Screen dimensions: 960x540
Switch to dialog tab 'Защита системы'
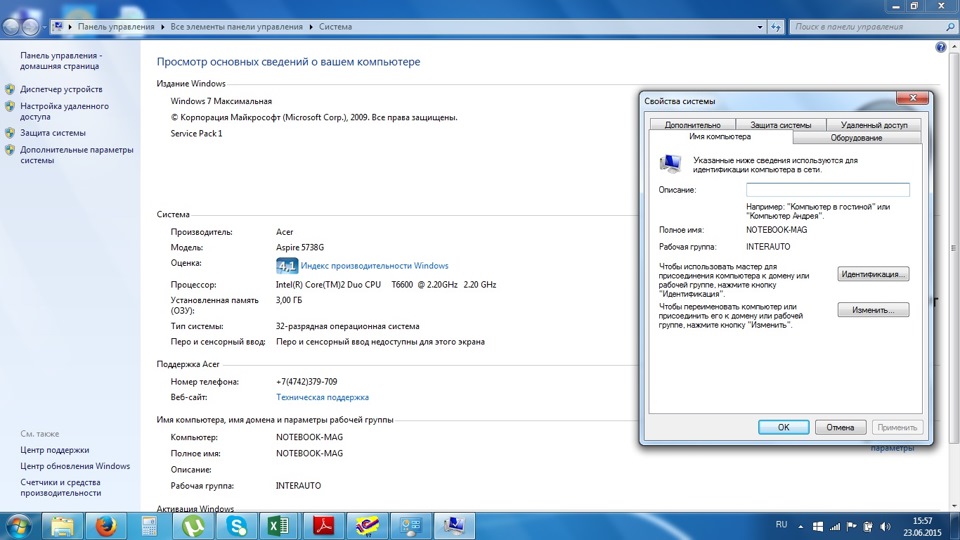pyautogui.click(x=781, y=124)
